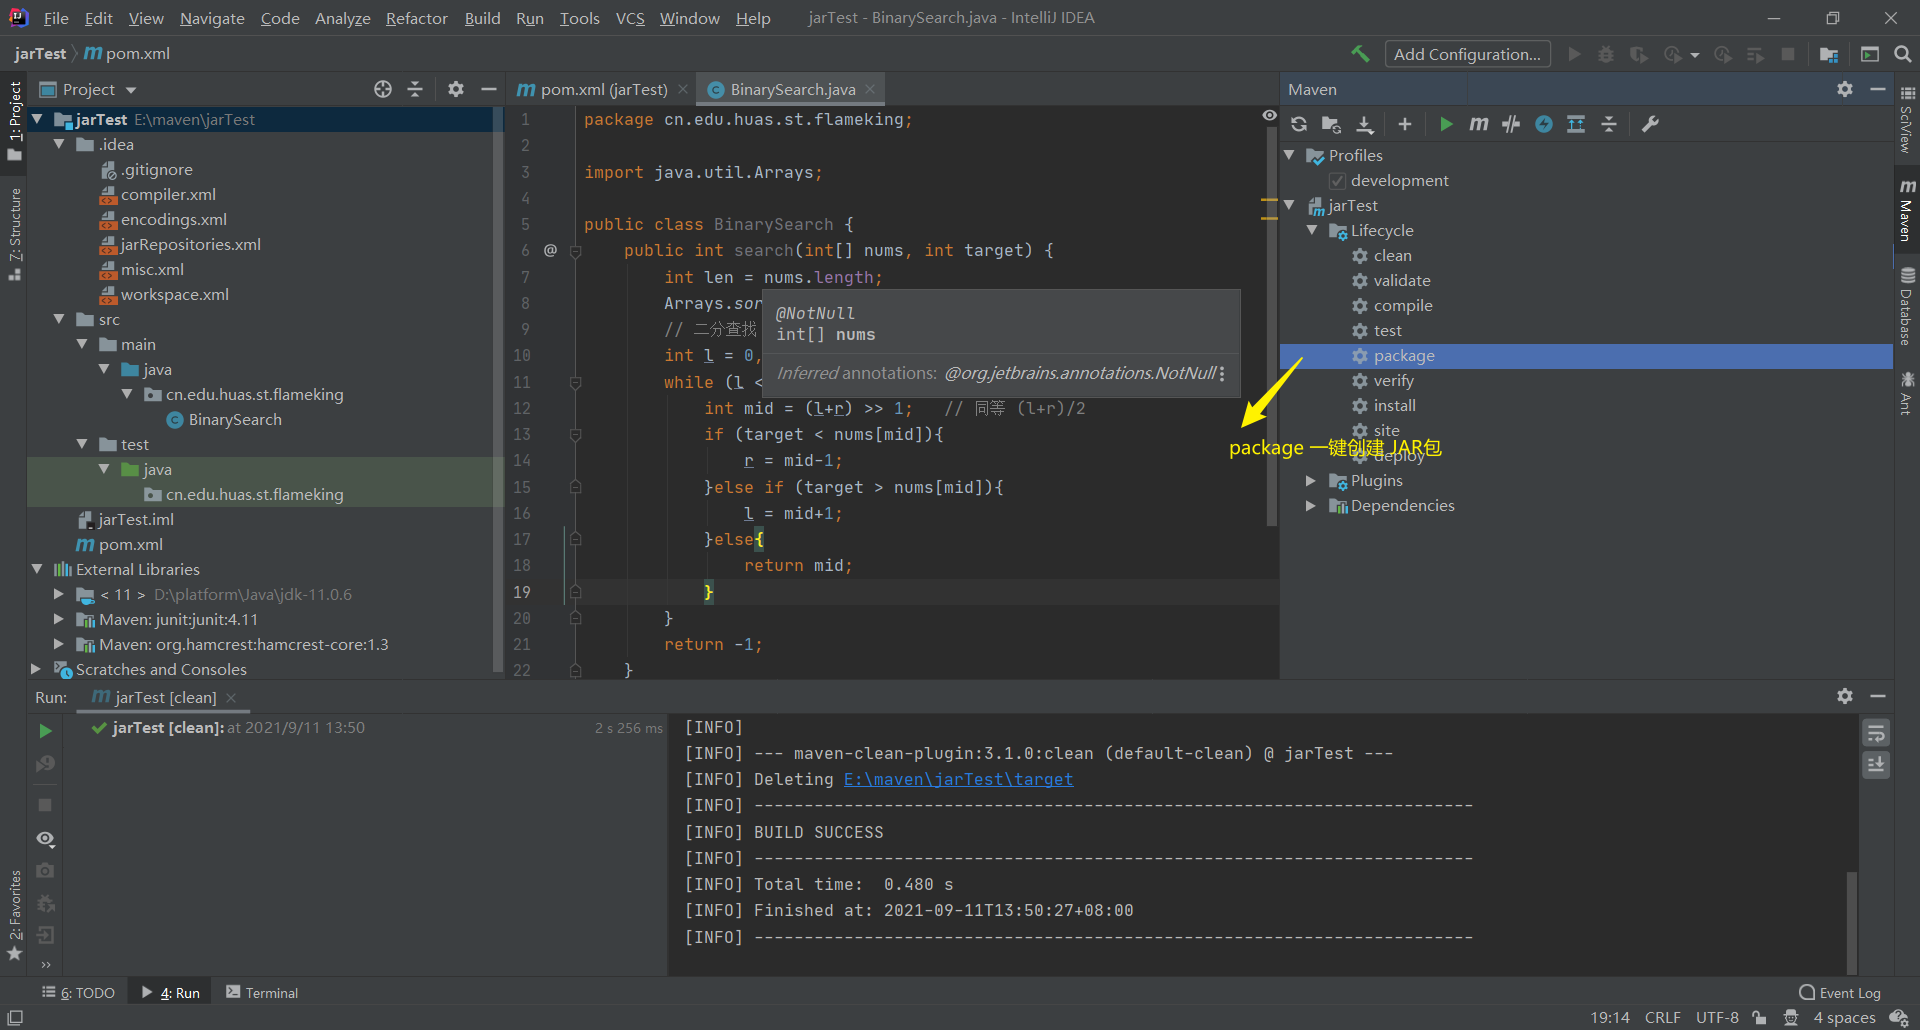Toggle the development profile checkbox
The height and width of the screenshot is (1030, 1920).
point(1337,181)
